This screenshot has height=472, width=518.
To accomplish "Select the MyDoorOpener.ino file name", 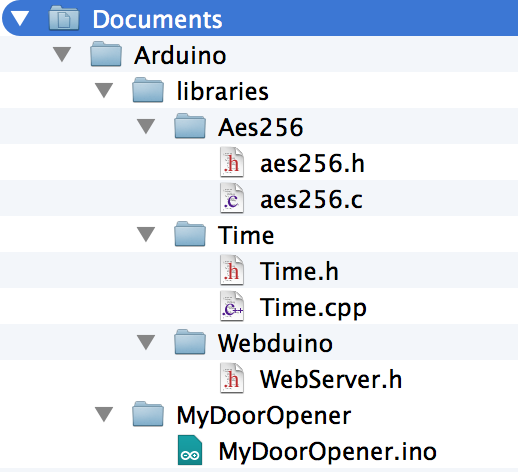I will pyautogui.click(x=328, y=451).
